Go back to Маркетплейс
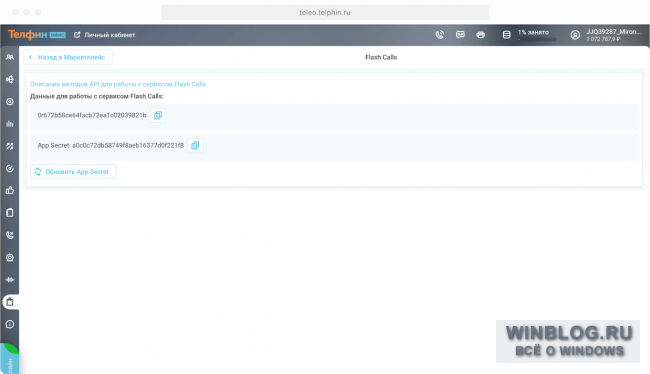 (x=68, y=57)
